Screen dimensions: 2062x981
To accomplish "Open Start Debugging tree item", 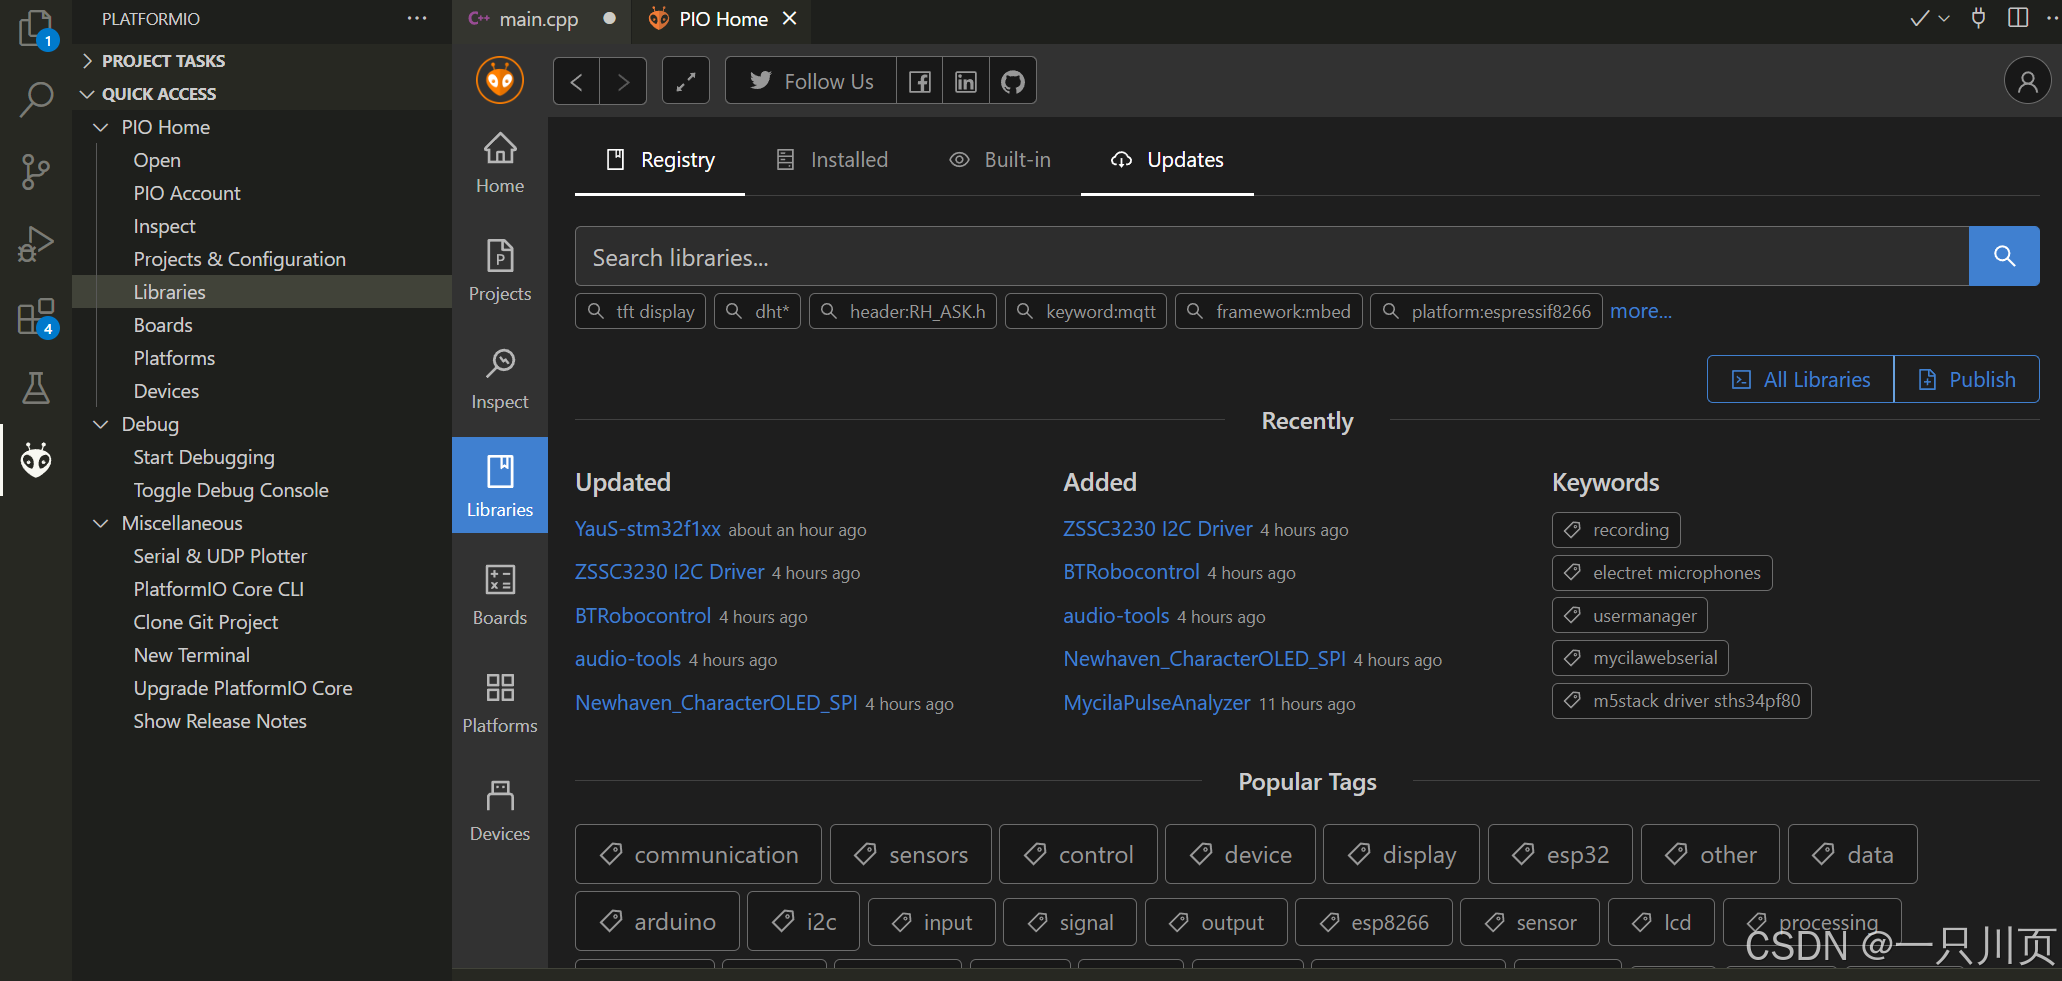I will 204,457.
